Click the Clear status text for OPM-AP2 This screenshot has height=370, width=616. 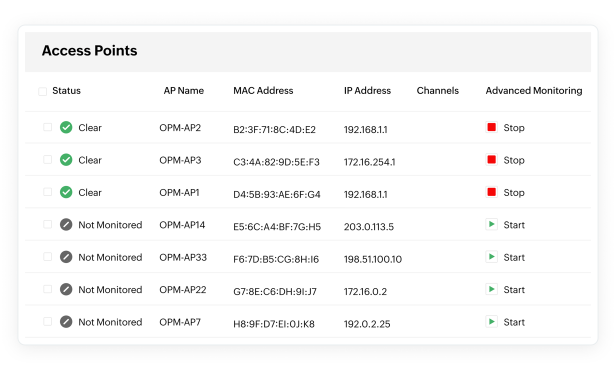click(90, 128)
